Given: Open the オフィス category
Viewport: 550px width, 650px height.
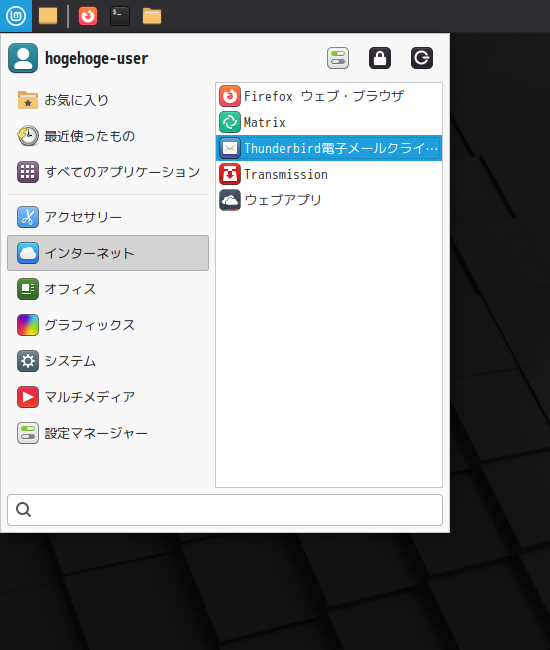Looking at the screenshot, I should coord(108,289).
